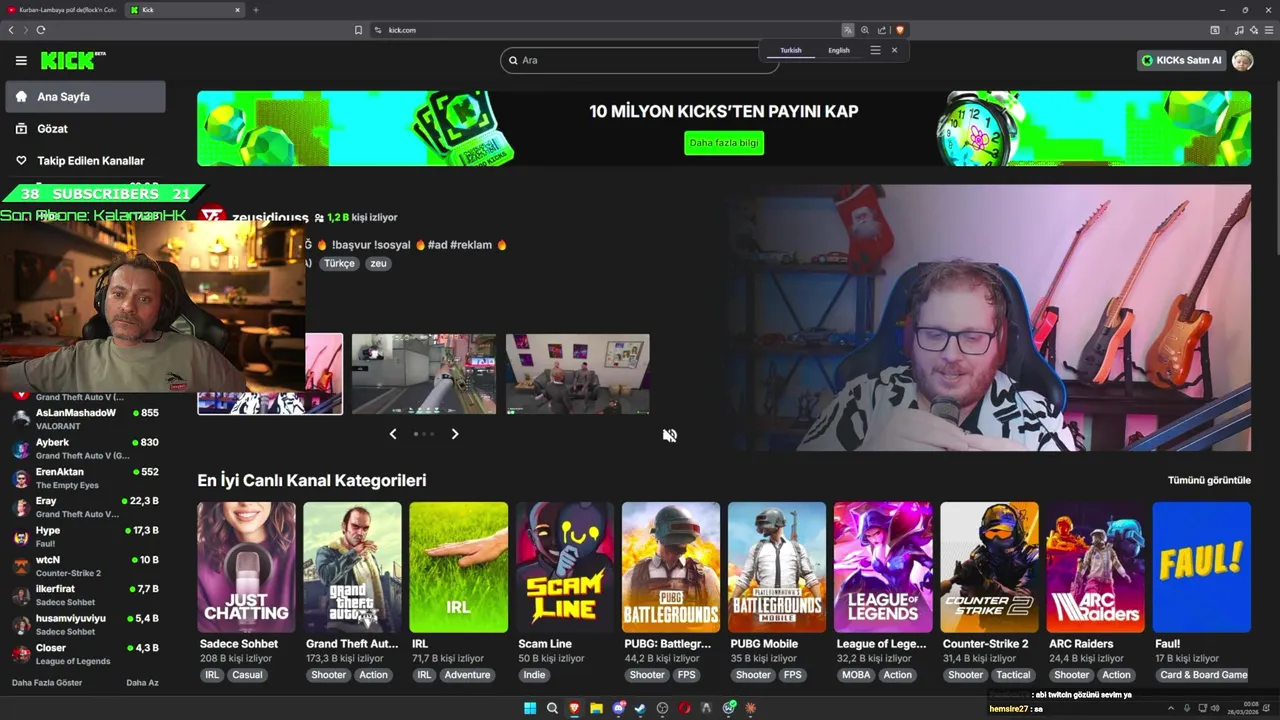1280x720 pixels.
Task: Collapse sidebar list with Daha Az
Action: pyautogui.click(x=142, y=683)
